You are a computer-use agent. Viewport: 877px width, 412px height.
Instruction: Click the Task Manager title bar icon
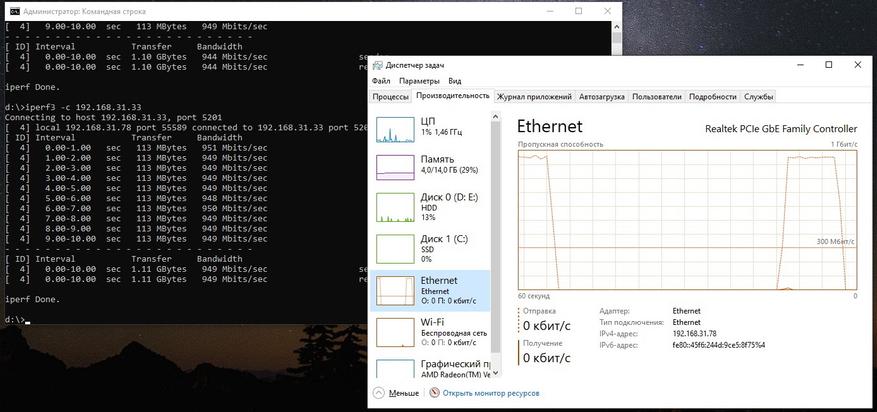[x=378, y=64]
